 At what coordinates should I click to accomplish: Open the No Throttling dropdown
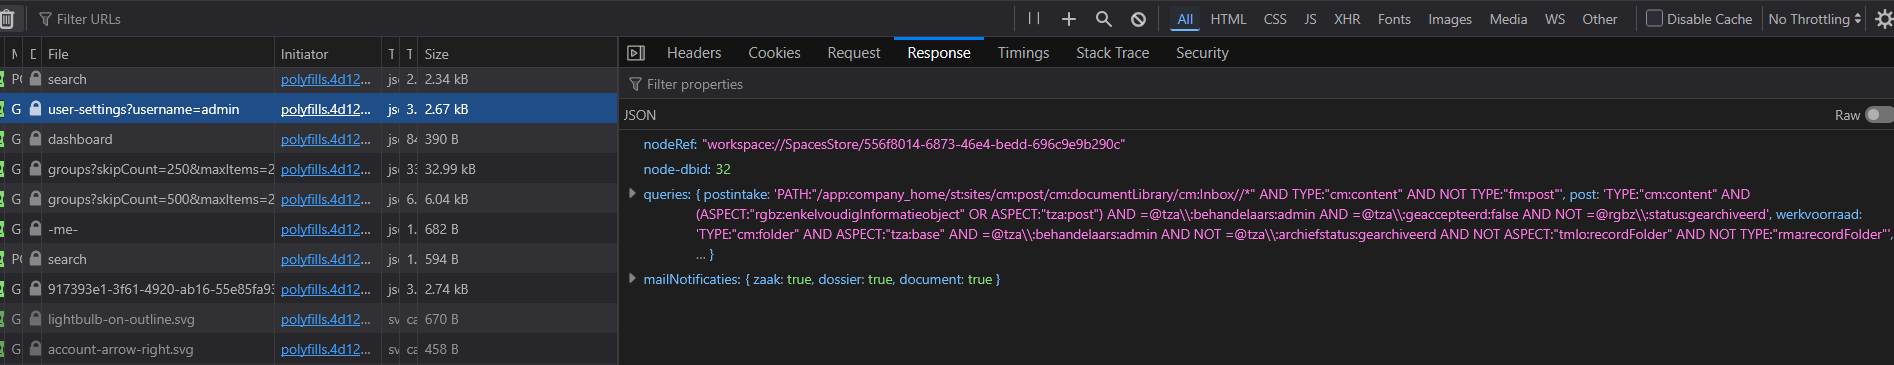1814,19
